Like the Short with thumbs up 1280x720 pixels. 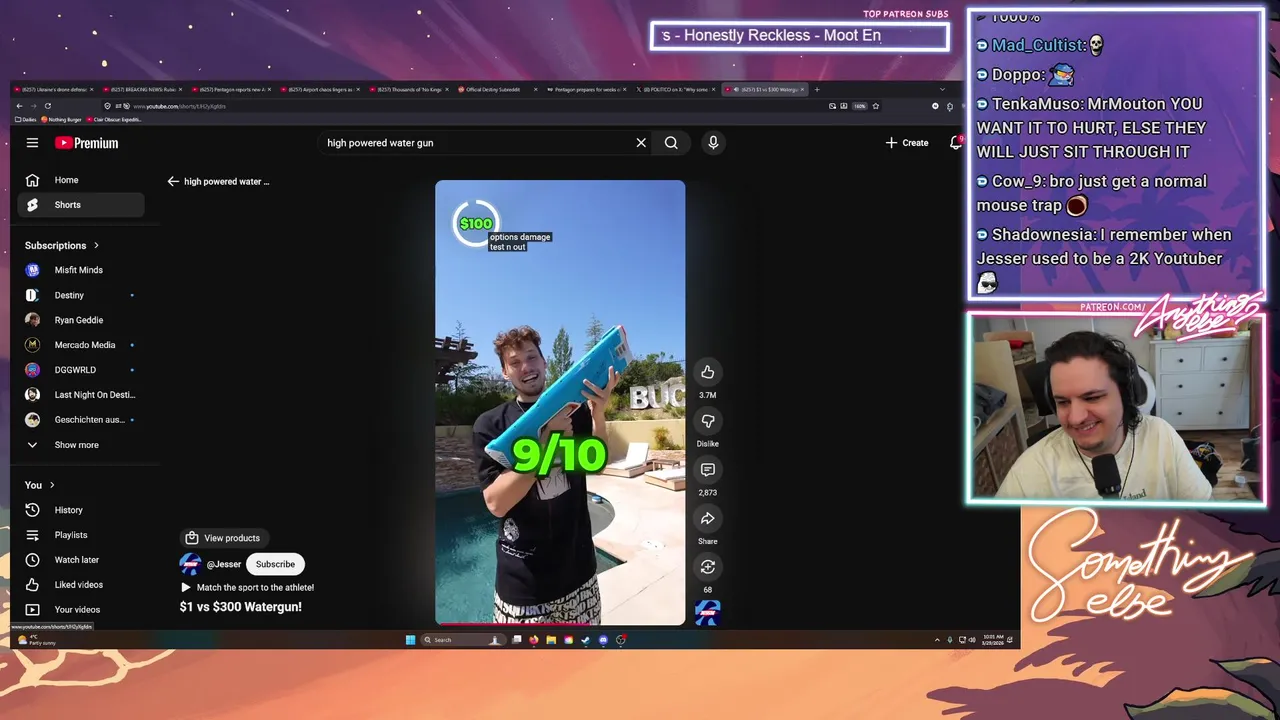click(x=707, y=372)
